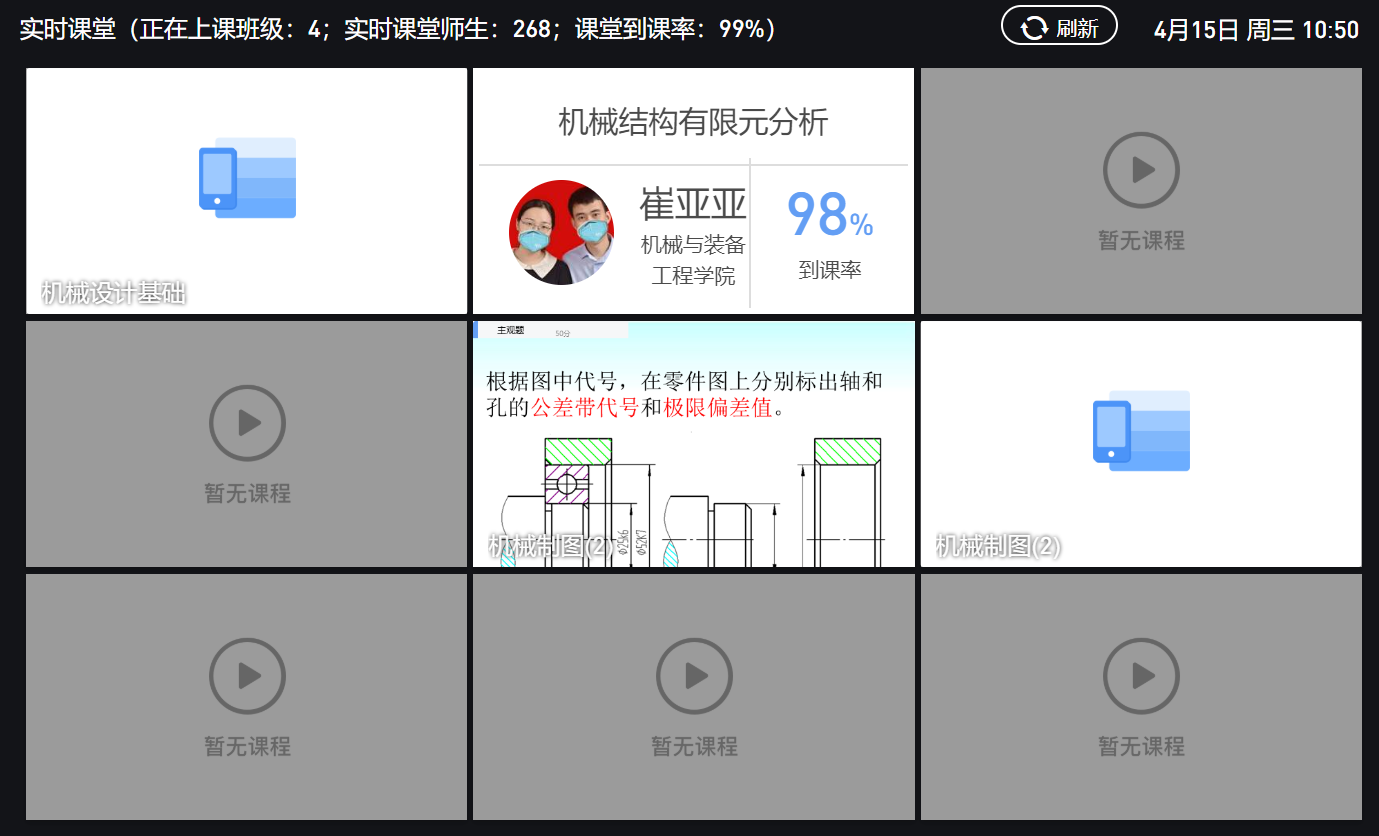The width and height of the screenshot is (1379, 836).
Task: Click the teacher name 崔亚亚
Action: 693,204
